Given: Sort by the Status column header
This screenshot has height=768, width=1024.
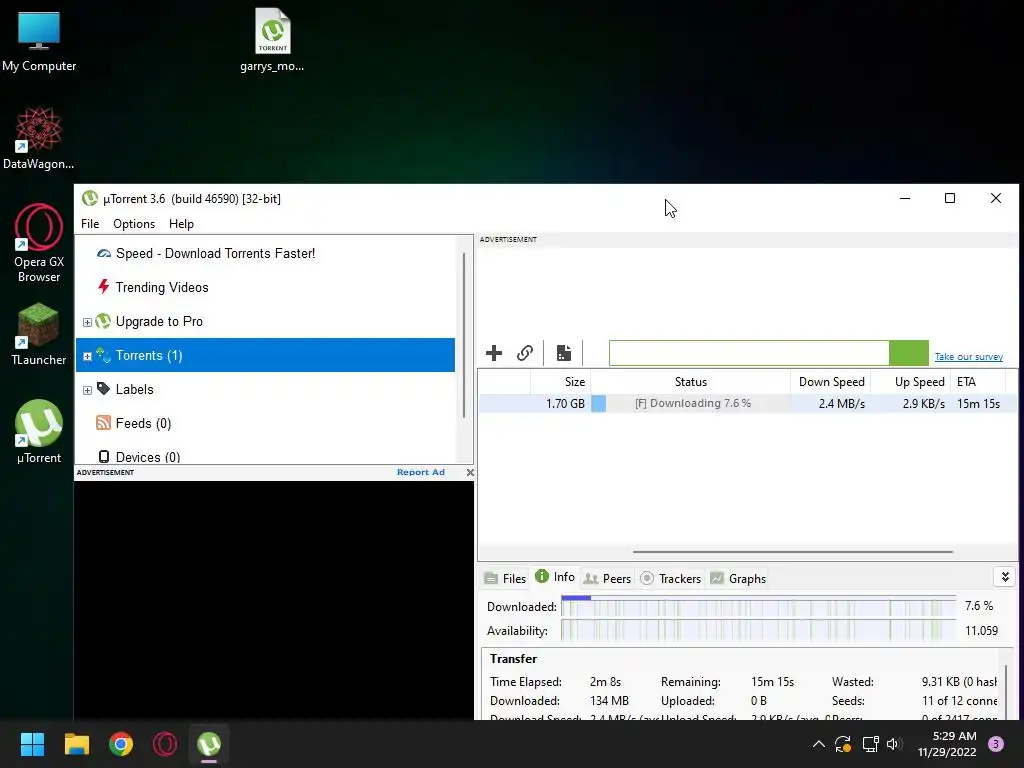Looking at the screenshot, I should (x=690, y=382).
